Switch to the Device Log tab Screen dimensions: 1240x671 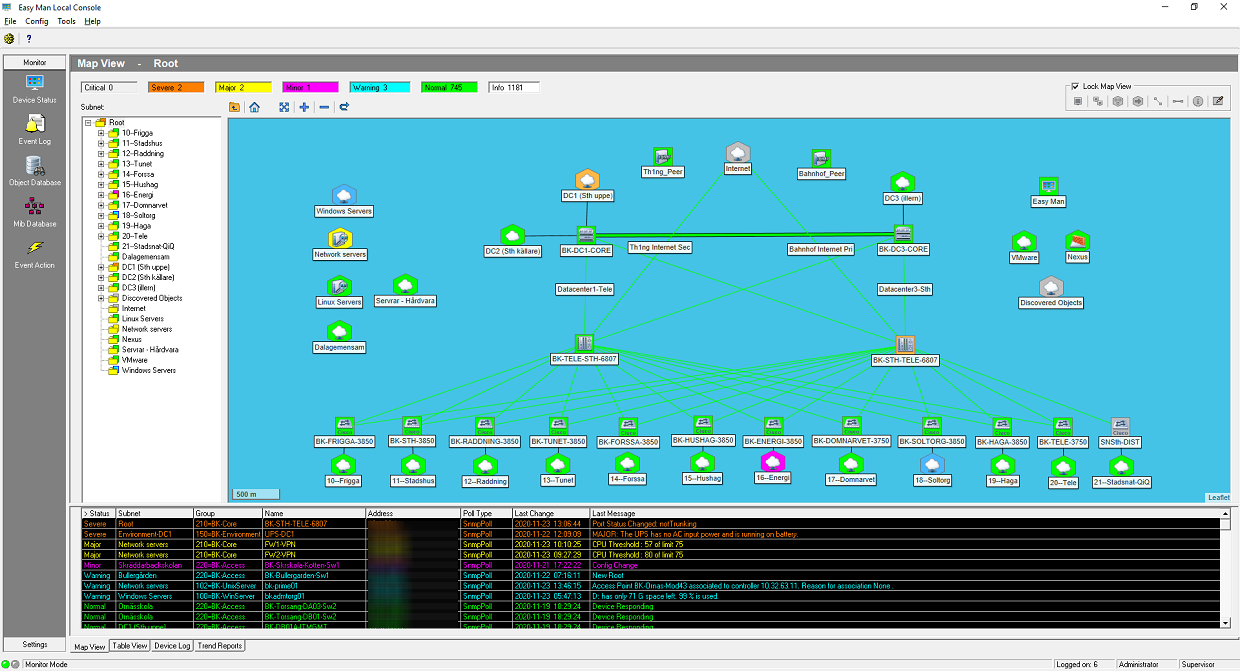(172, 646)
